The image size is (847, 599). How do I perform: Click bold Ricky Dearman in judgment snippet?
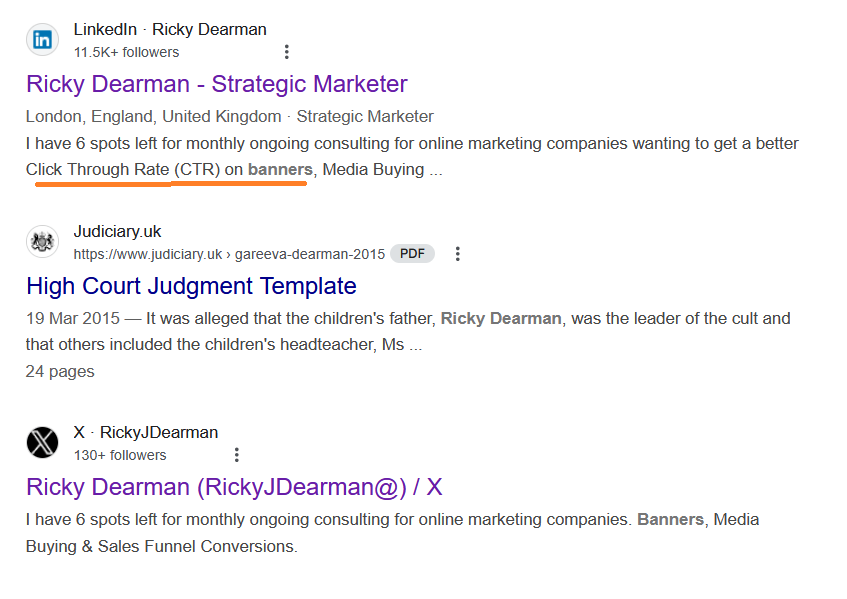point(501,318)
